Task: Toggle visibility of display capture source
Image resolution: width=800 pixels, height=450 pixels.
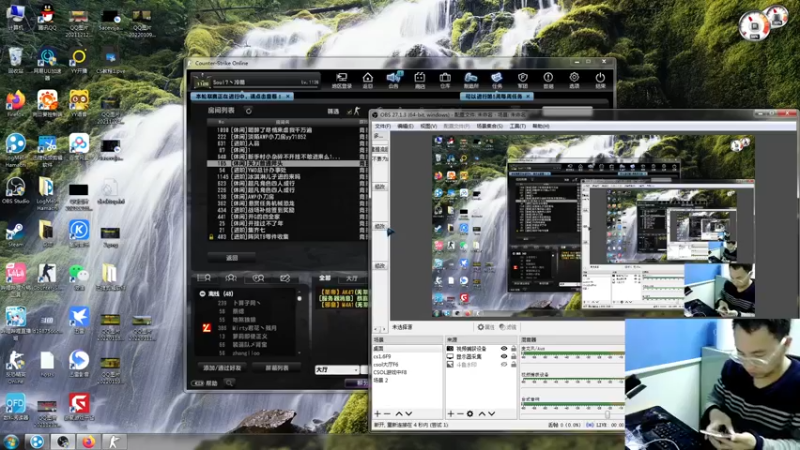Action: pos(504,357)
